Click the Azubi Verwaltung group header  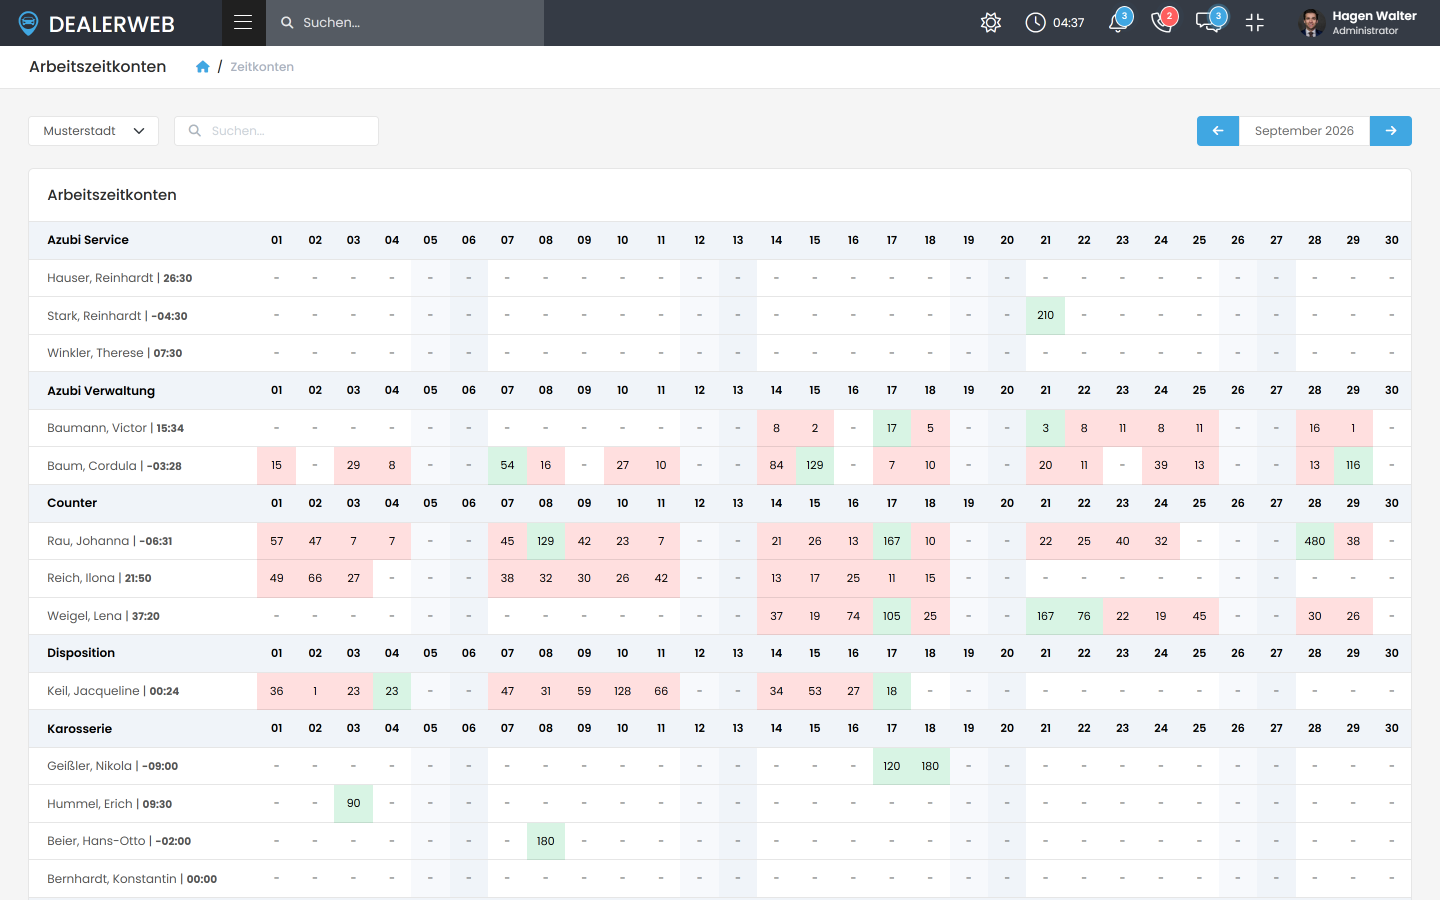click(x=101, y=391)
